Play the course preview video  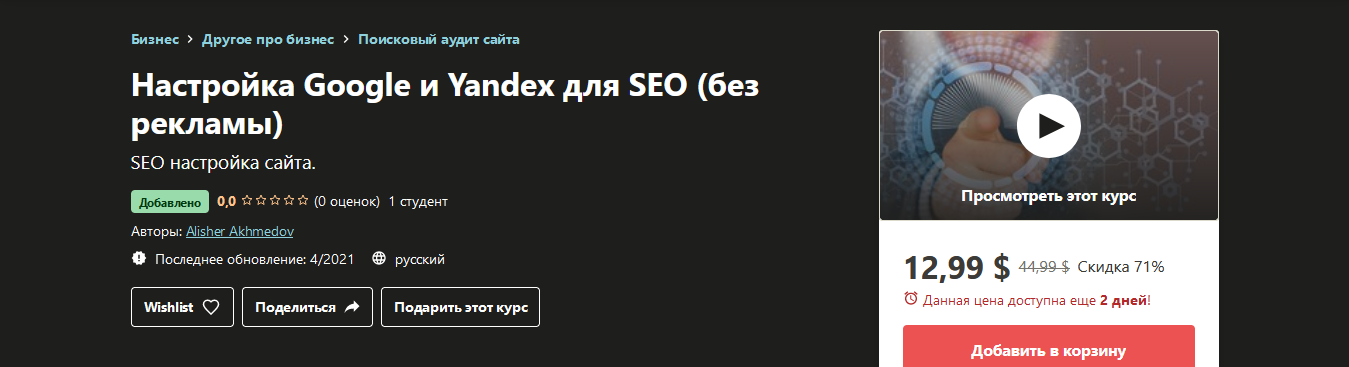point(1048,125)
